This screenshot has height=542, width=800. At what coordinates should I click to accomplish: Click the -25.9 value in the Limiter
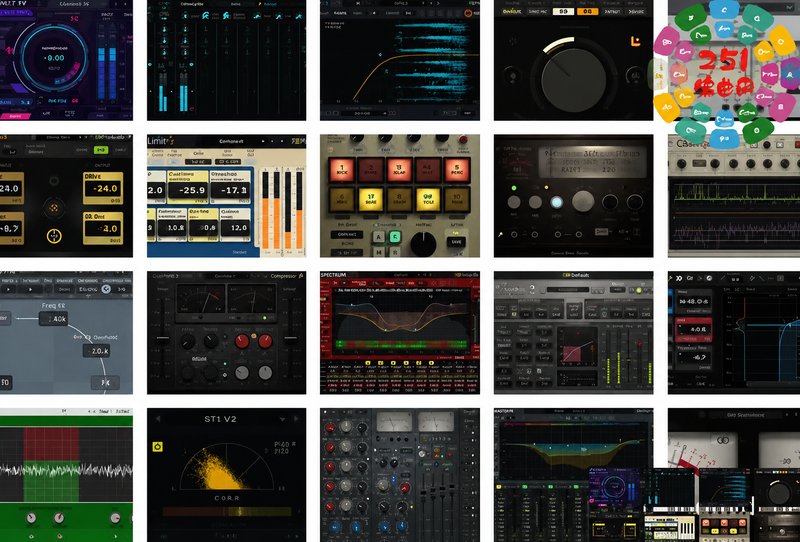187,190
